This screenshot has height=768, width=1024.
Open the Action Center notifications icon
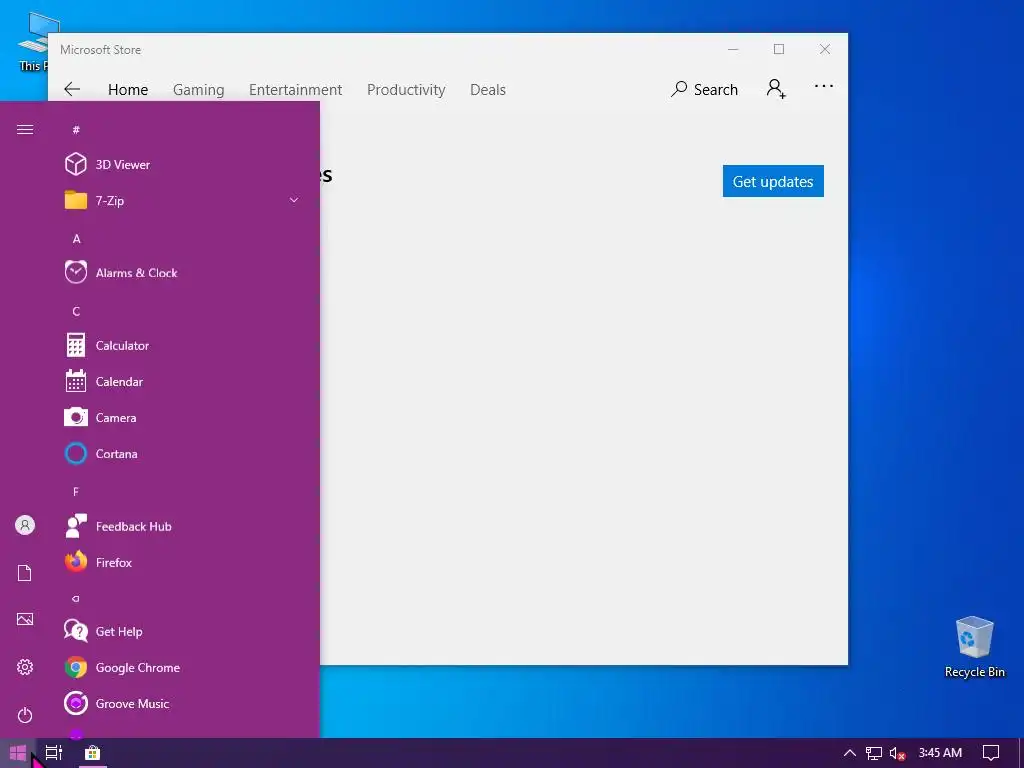(x=991, y=753)
